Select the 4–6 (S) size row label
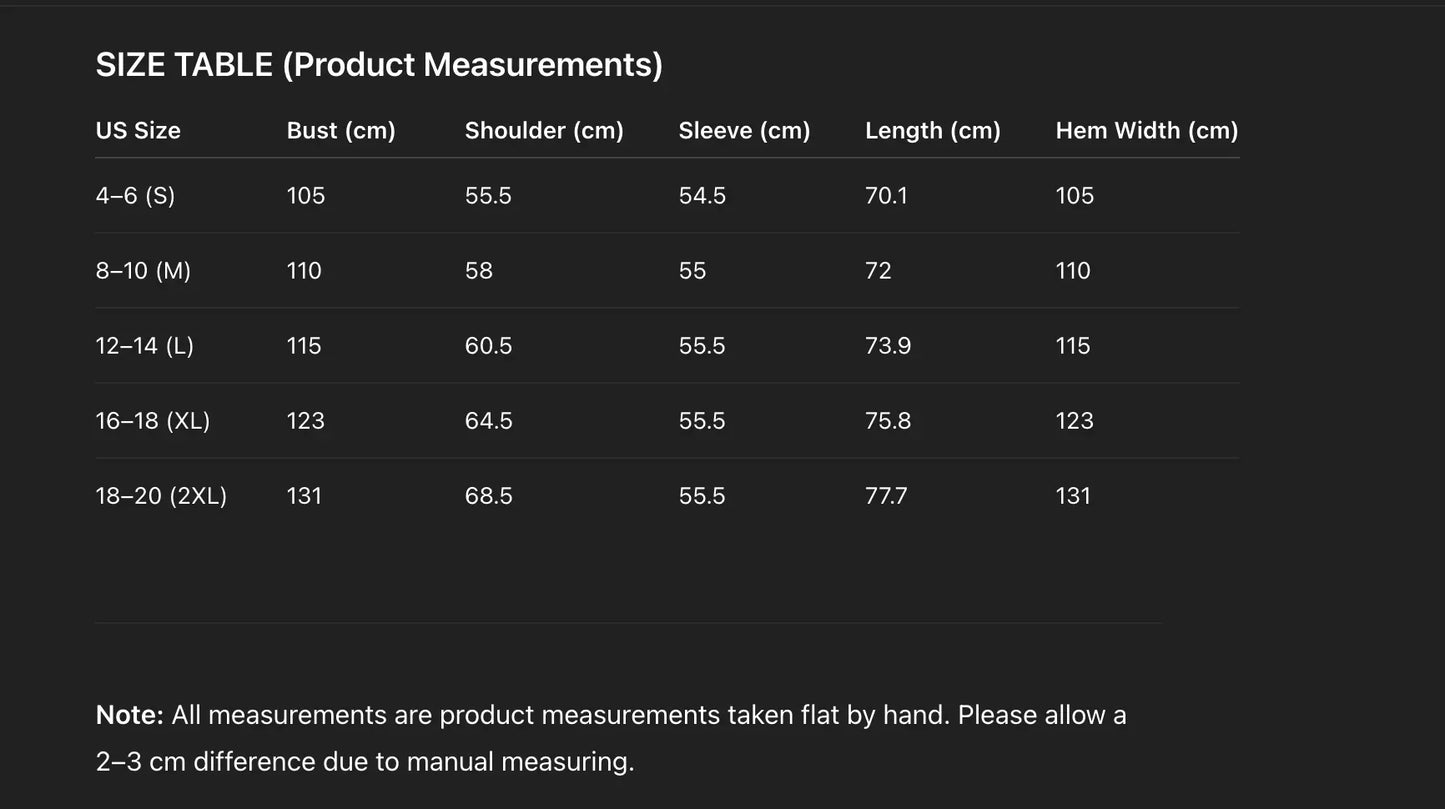The image size is (1445, 809). pyautogui.click(x=135, y=196)
